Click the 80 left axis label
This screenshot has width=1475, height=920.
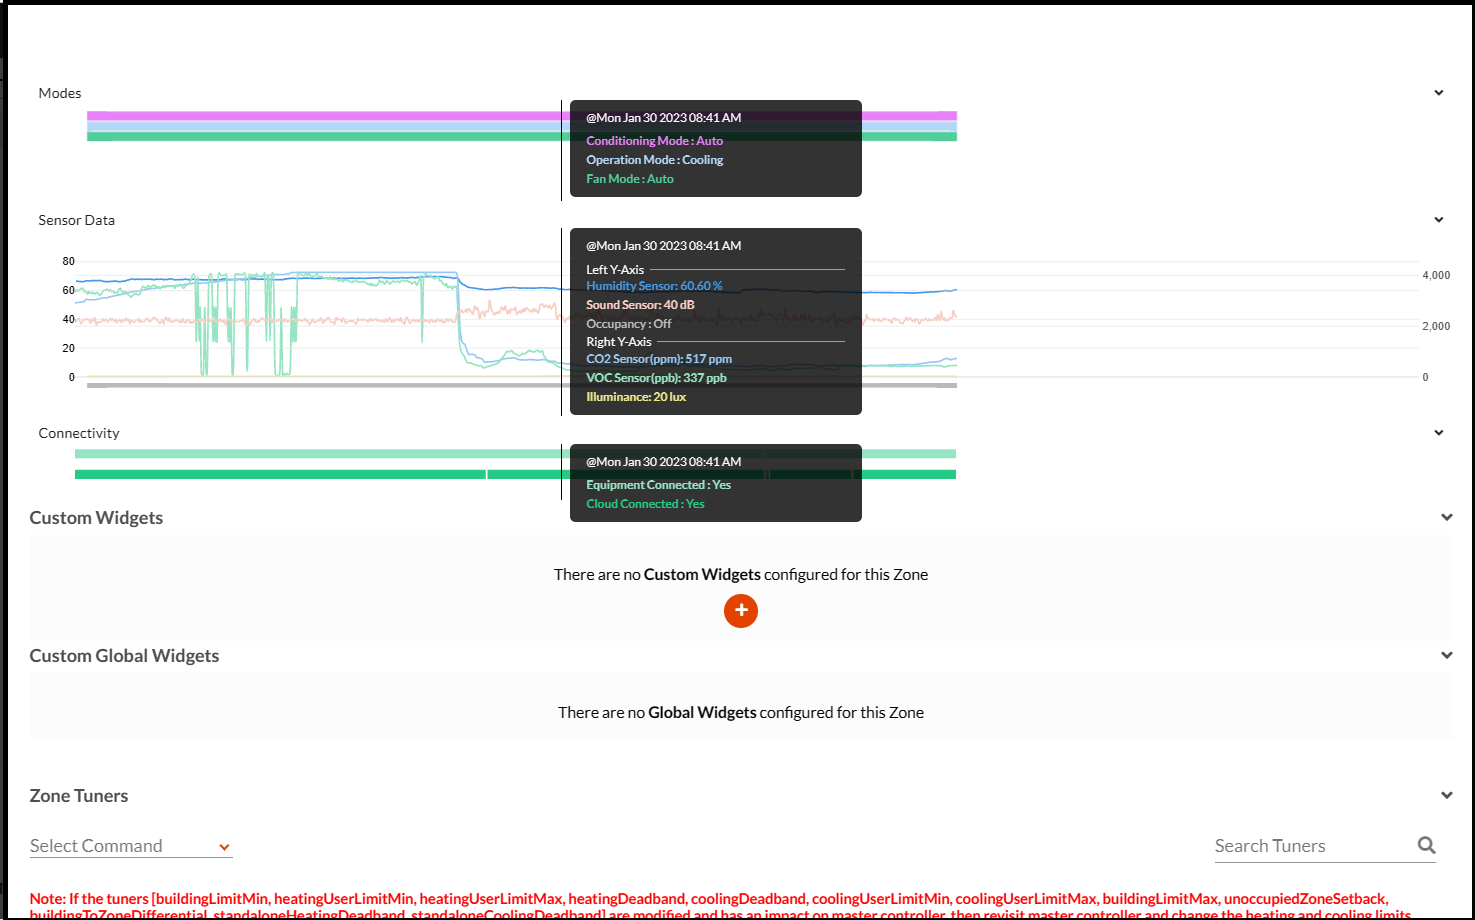coord(68,261)
